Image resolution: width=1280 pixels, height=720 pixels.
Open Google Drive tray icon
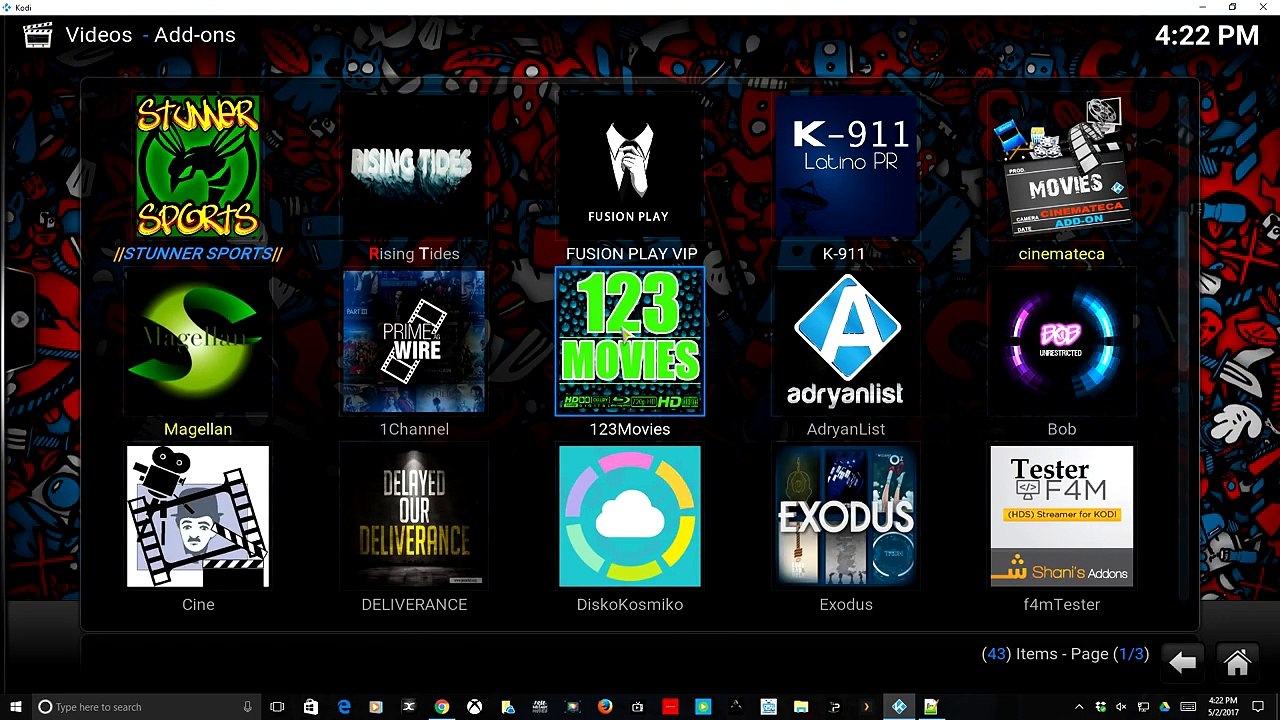click(x=1164, y=707)
